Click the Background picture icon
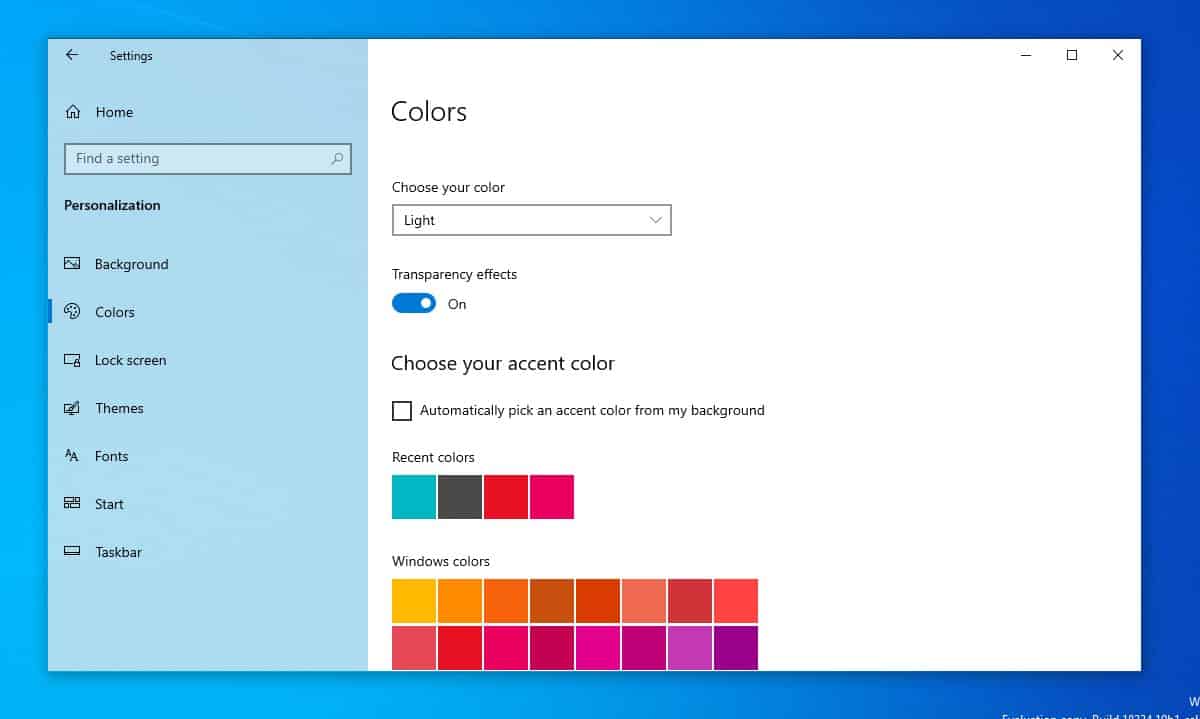Image resolution: width=1200 pixels, height=719 pixels. click(72, 264)
